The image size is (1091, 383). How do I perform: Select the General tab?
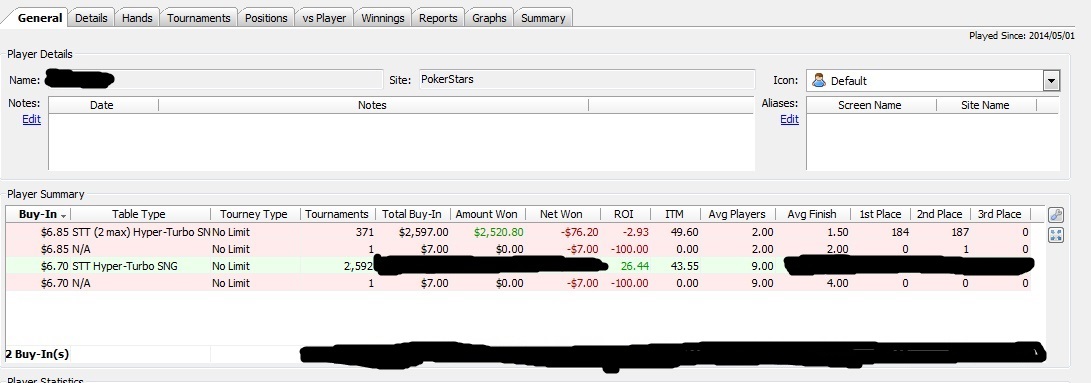tap(40, 17)
